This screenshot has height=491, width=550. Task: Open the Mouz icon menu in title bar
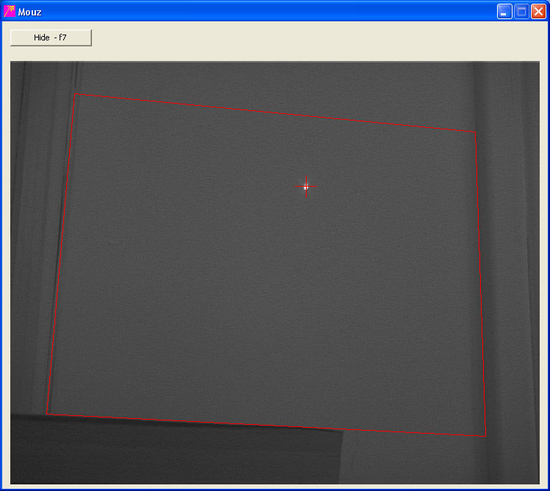(x=9, y=12)
